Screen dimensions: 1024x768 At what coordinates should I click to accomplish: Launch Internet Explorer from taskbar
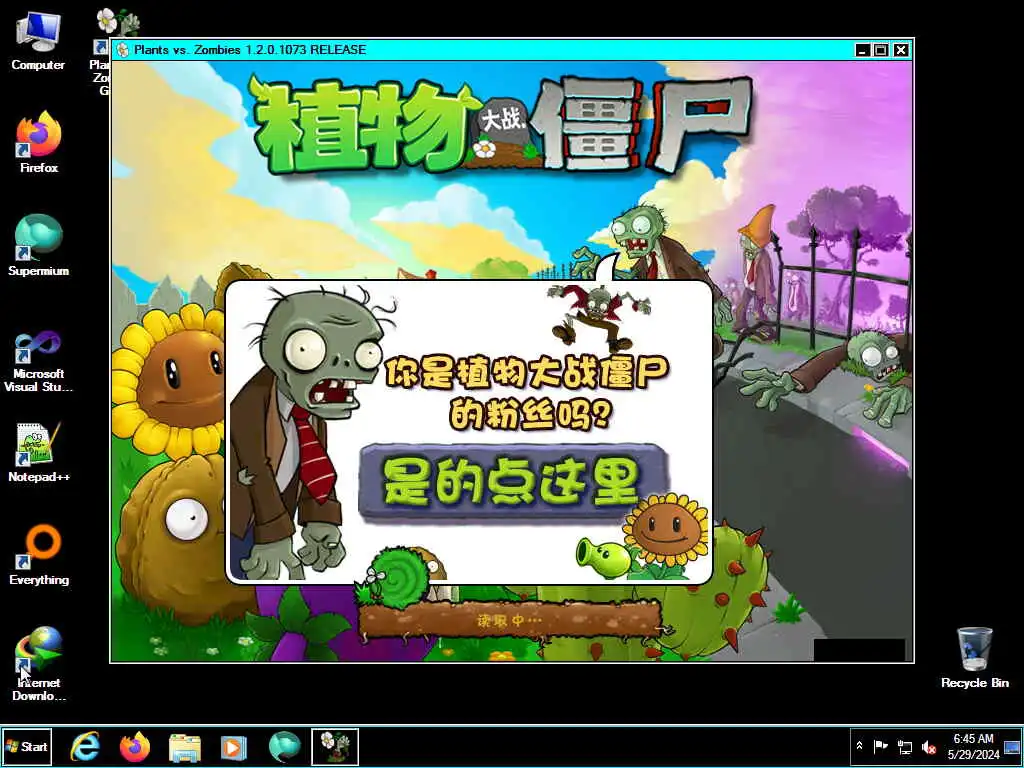85,746
